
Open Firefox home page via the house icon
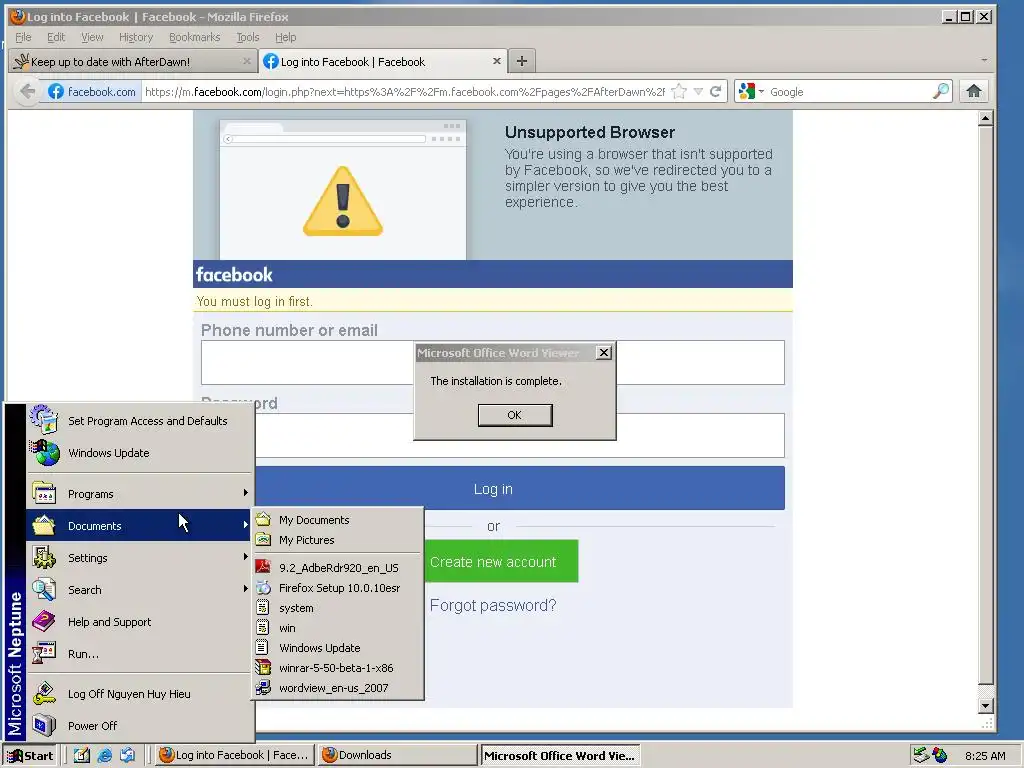pos(974,91)
